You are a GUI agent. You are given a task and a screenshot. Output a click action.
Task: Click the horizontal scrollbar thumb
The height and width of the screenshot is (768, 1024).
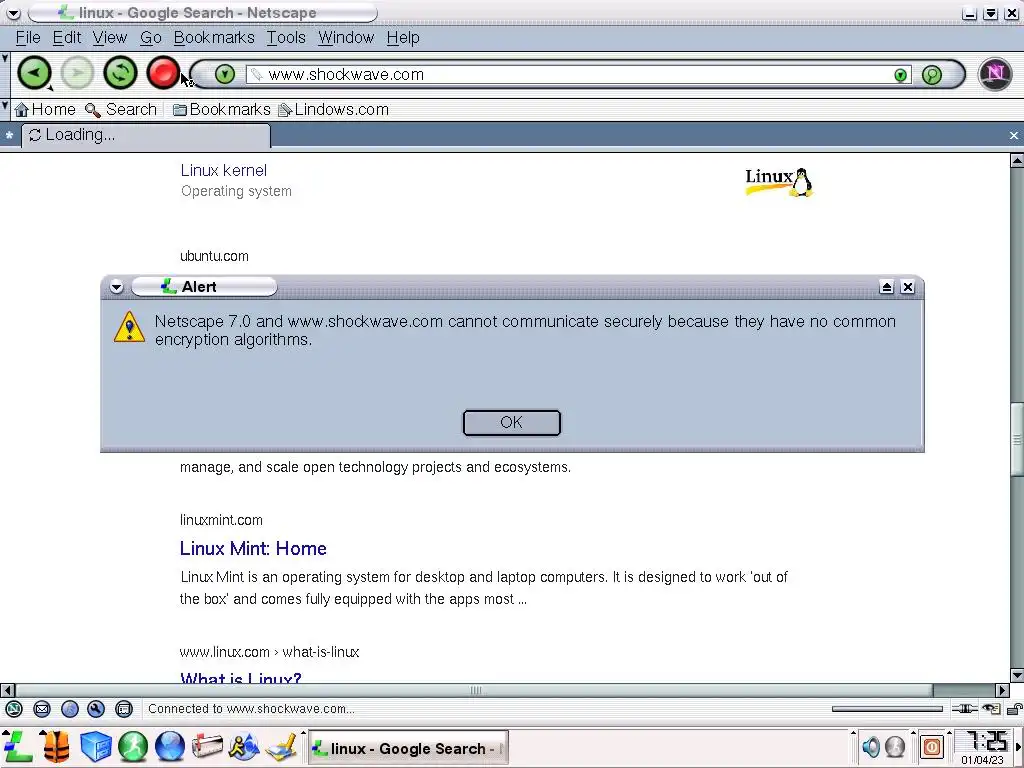(x=475, y=690)
